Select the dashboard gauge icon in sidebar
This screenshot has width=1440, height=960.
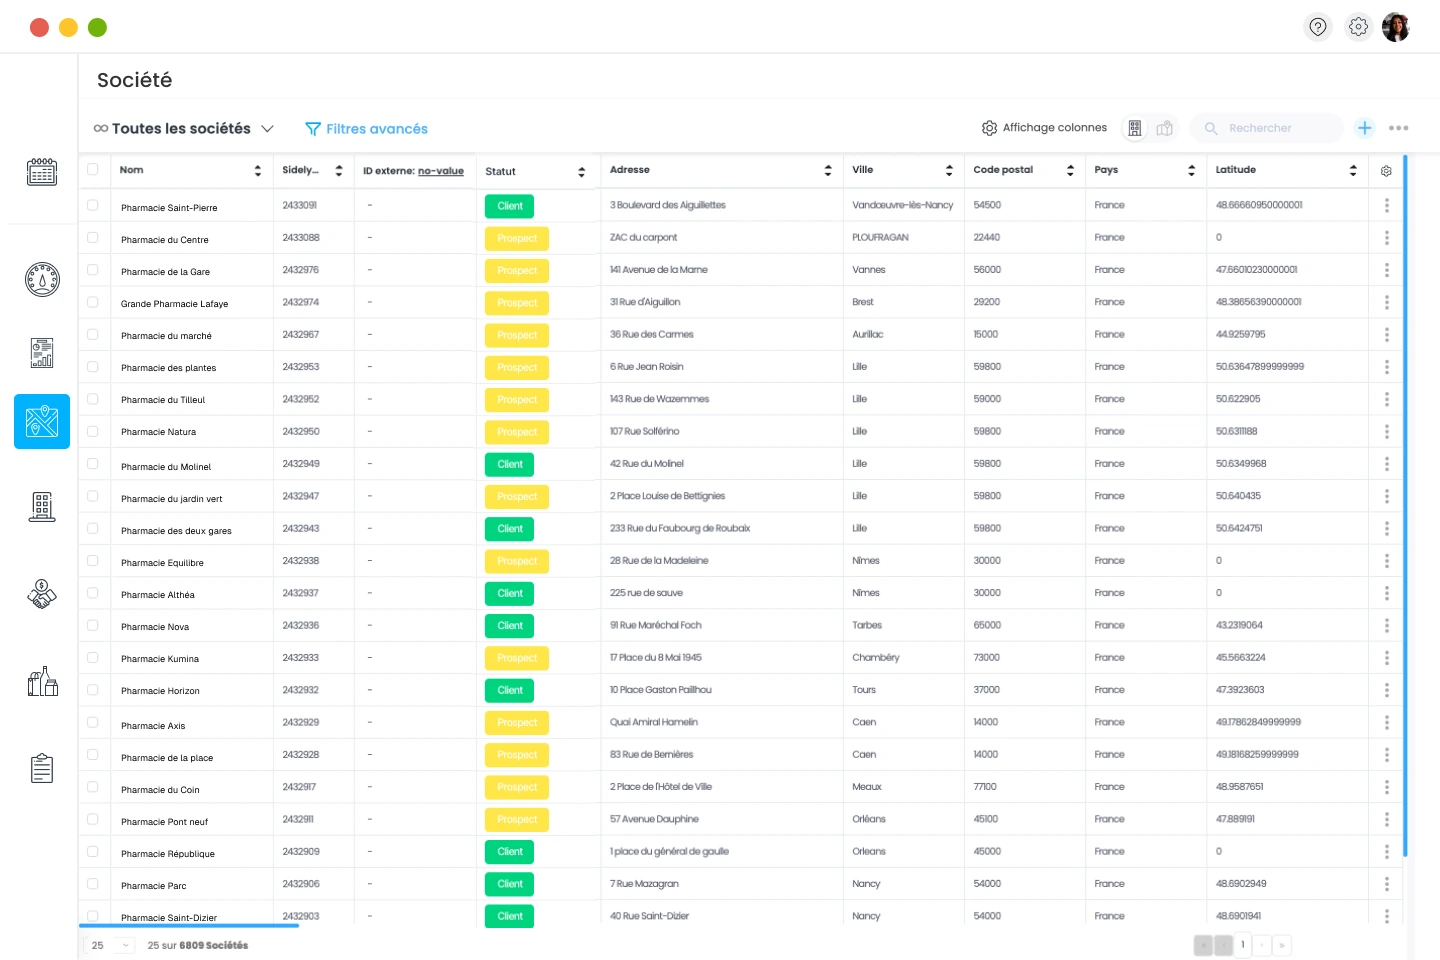click(x=41, y=279)
